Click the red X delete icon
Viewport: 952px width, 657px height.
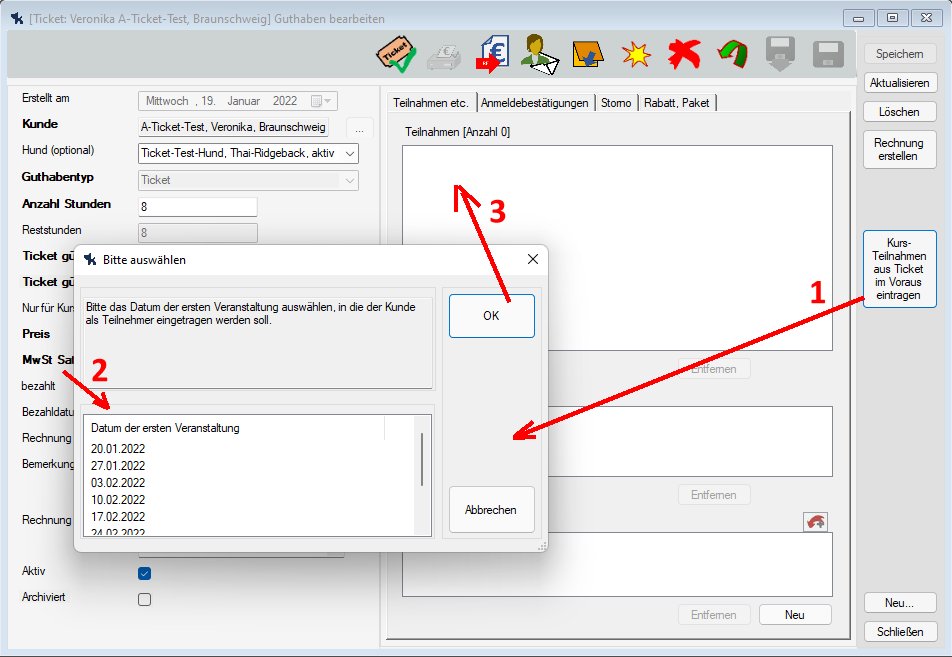[x=684, y=54]
